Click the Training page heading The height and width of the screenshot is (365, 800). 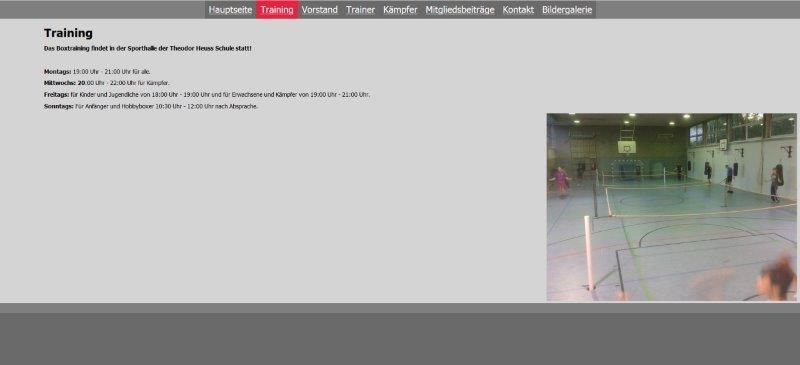click(x=68, y=33)
